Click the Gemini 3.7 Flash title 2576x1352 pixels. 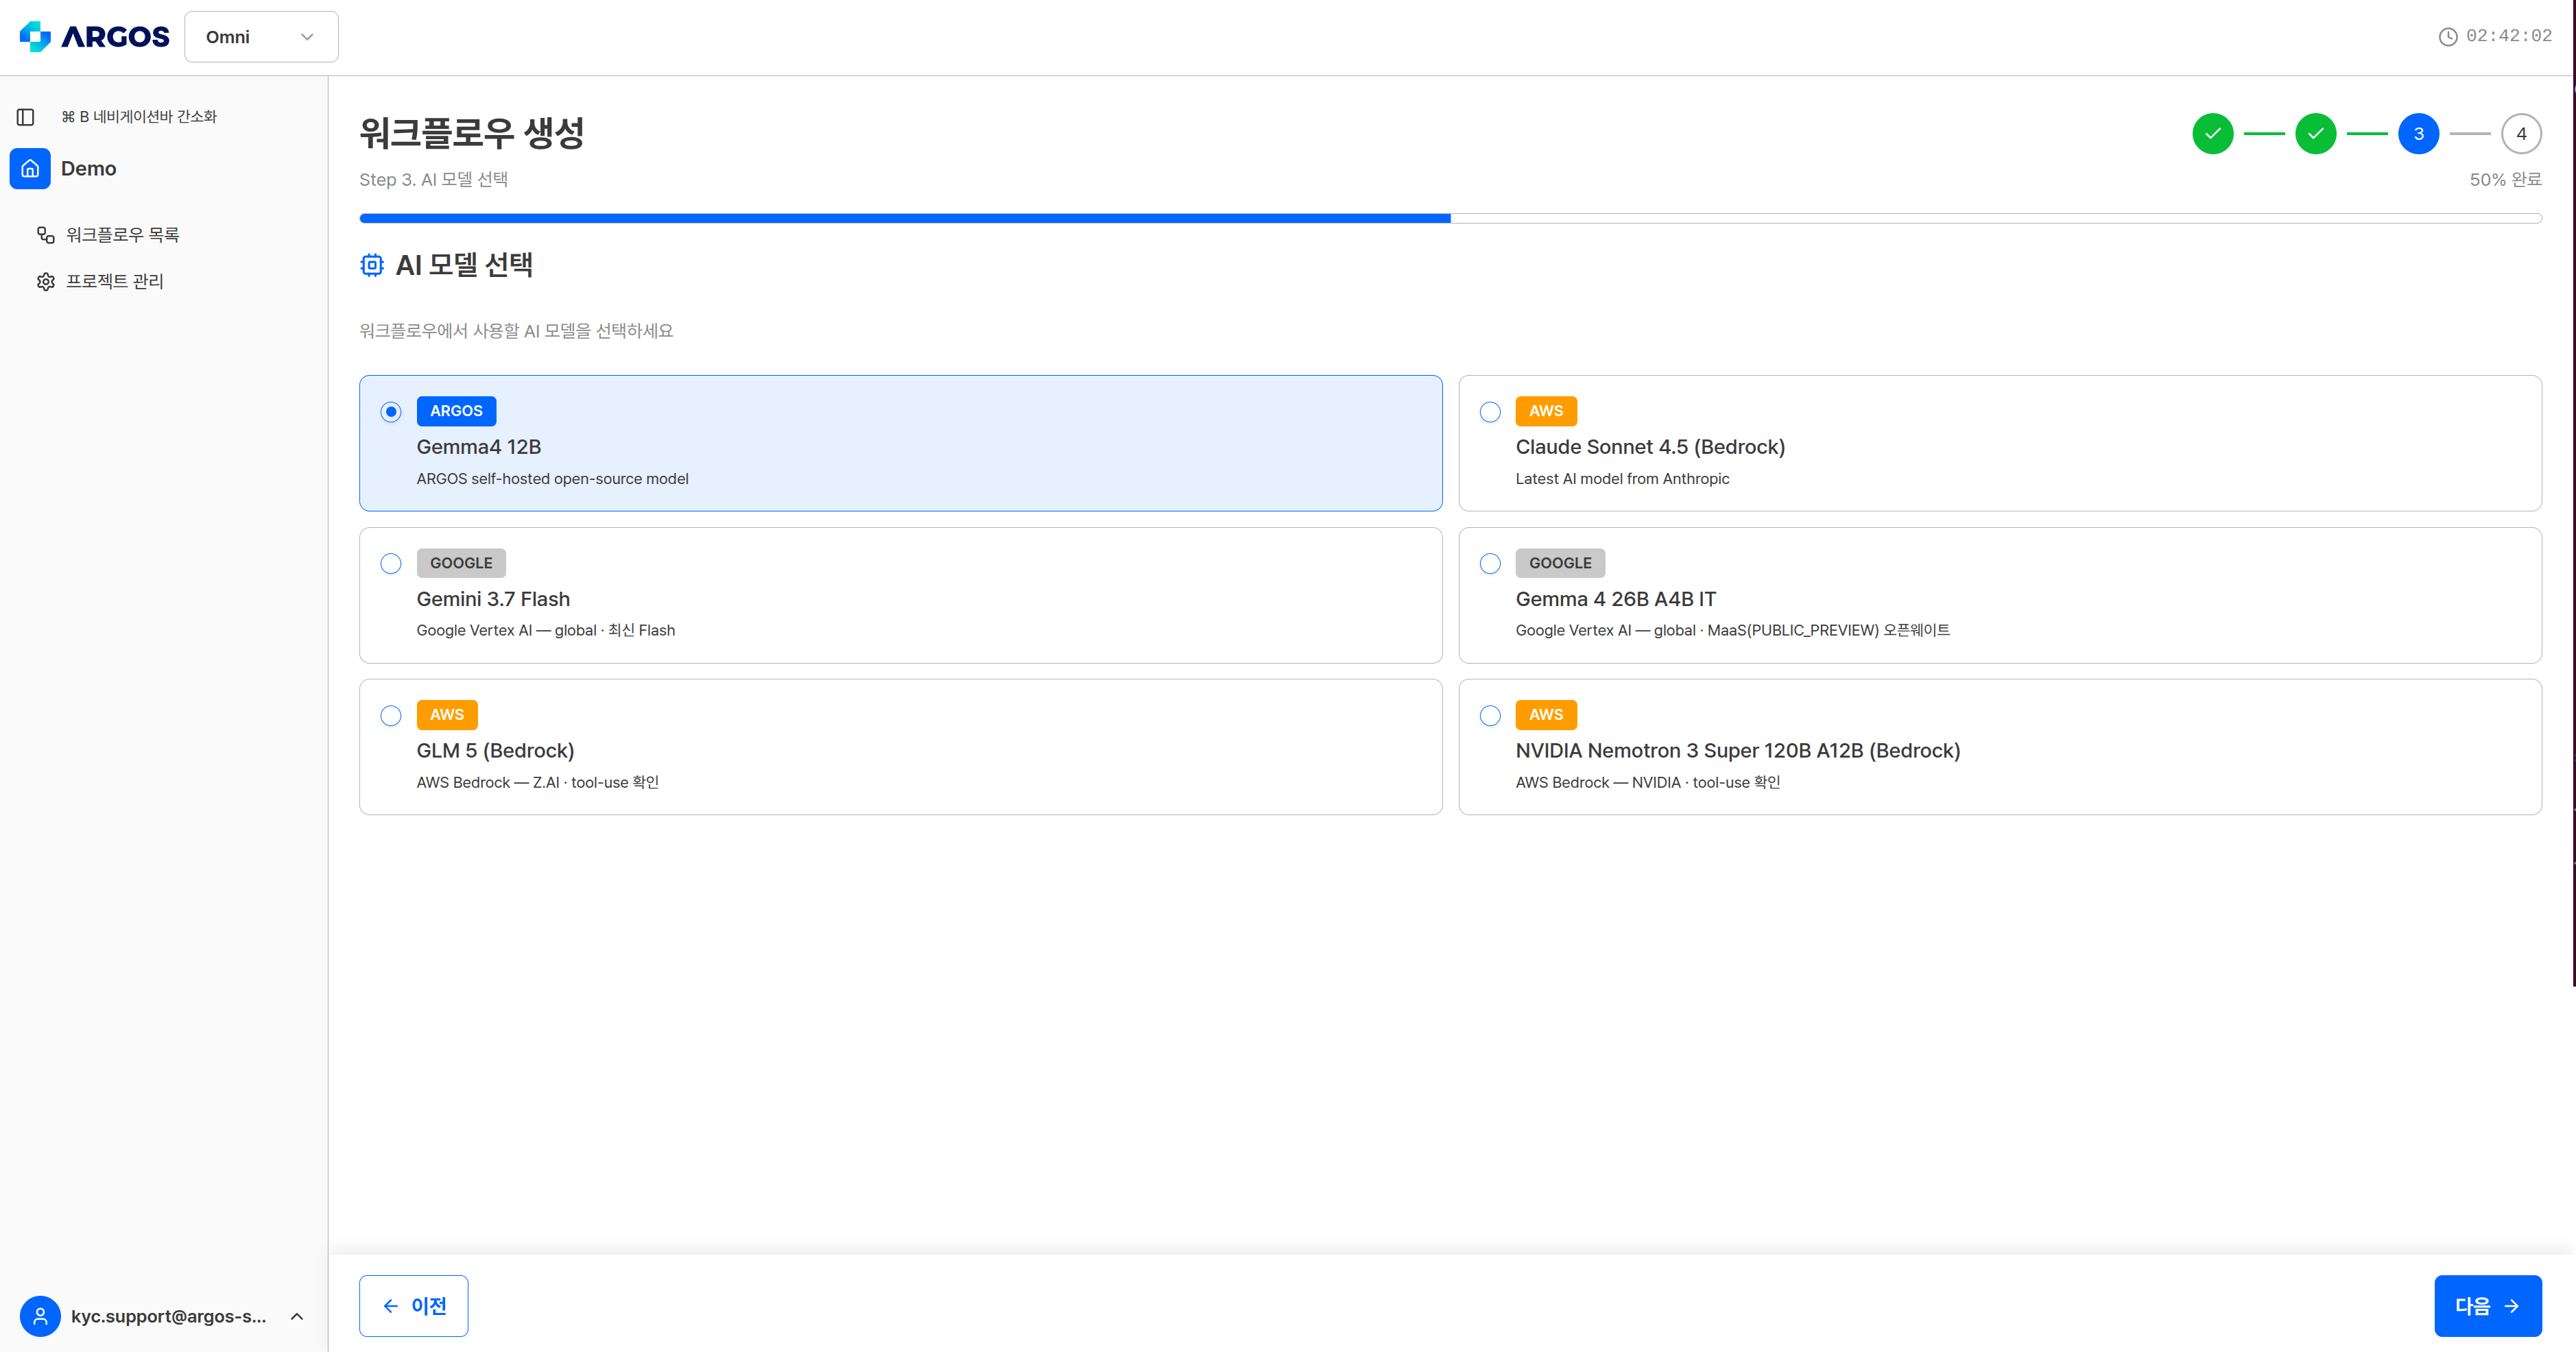pyautogui.click(x=493, y=599)
